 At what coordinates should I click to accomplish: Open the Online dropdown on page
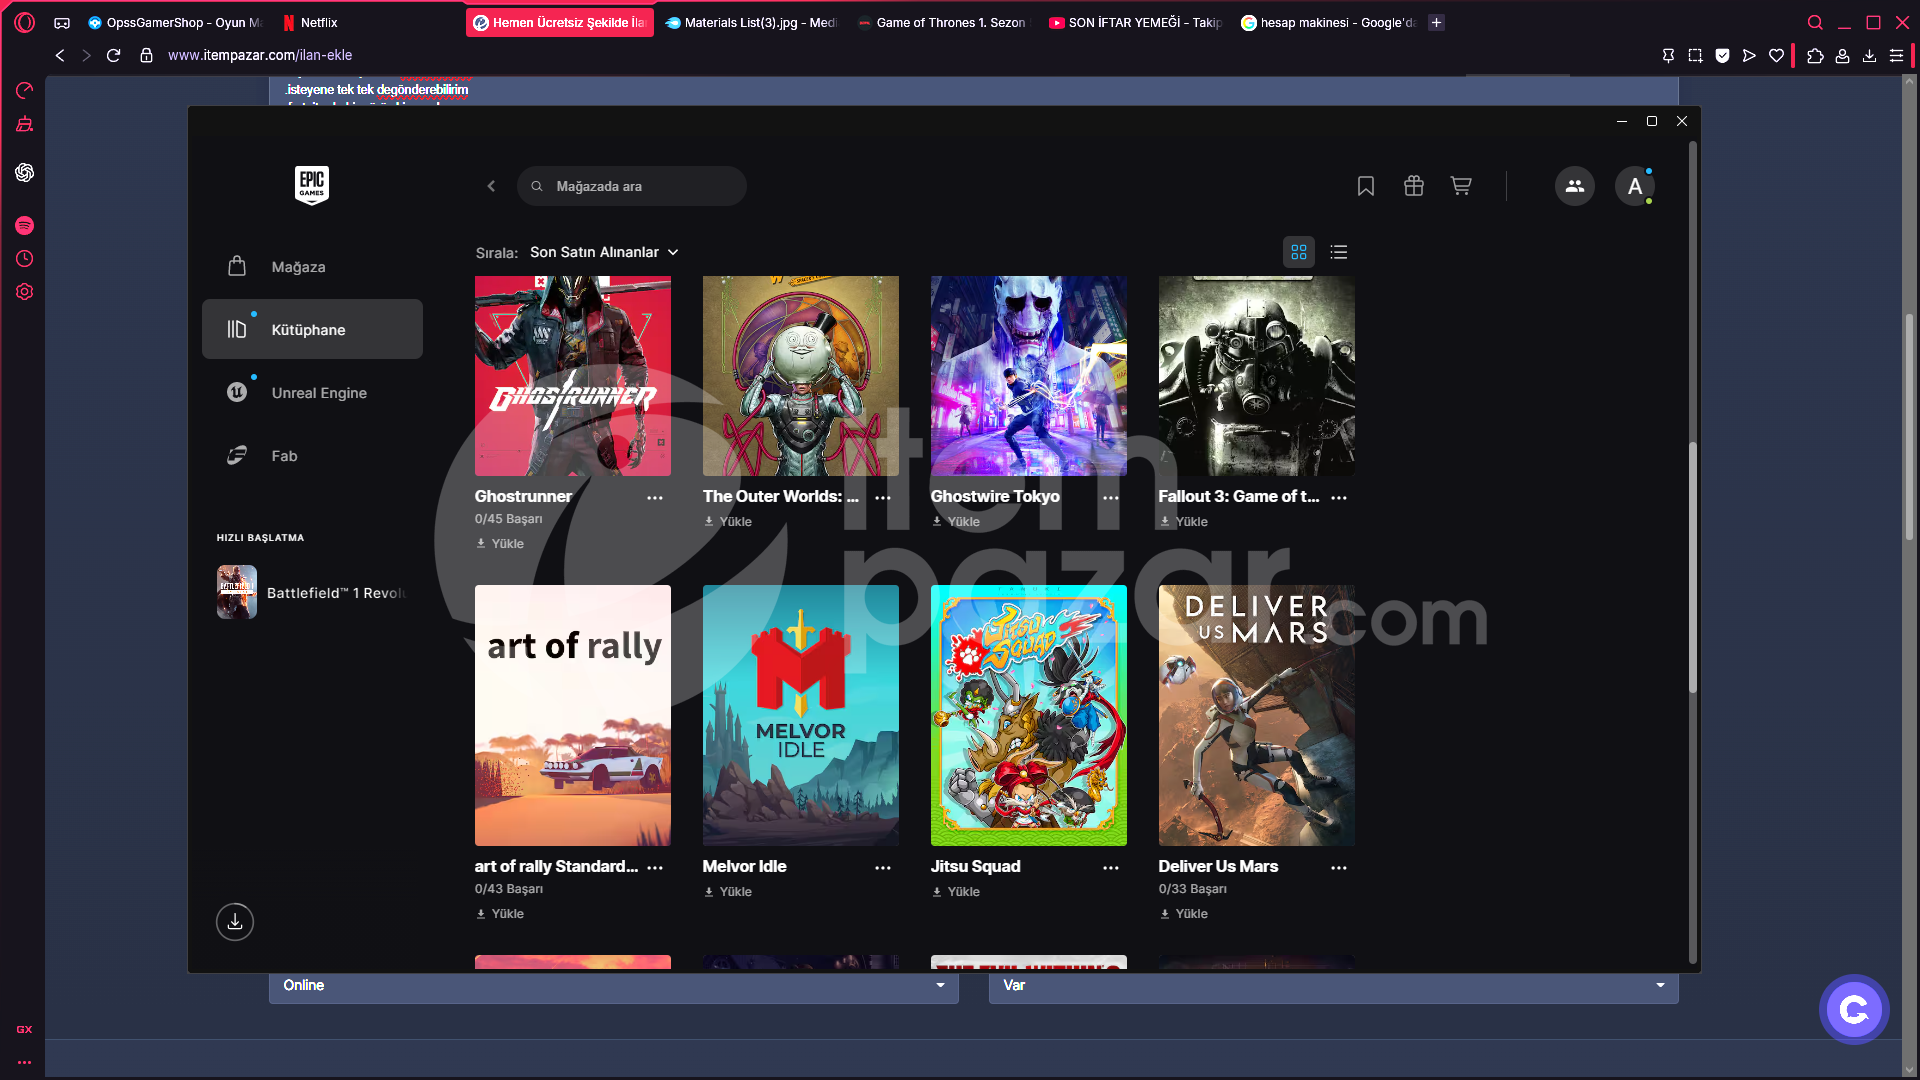point(614,986)
